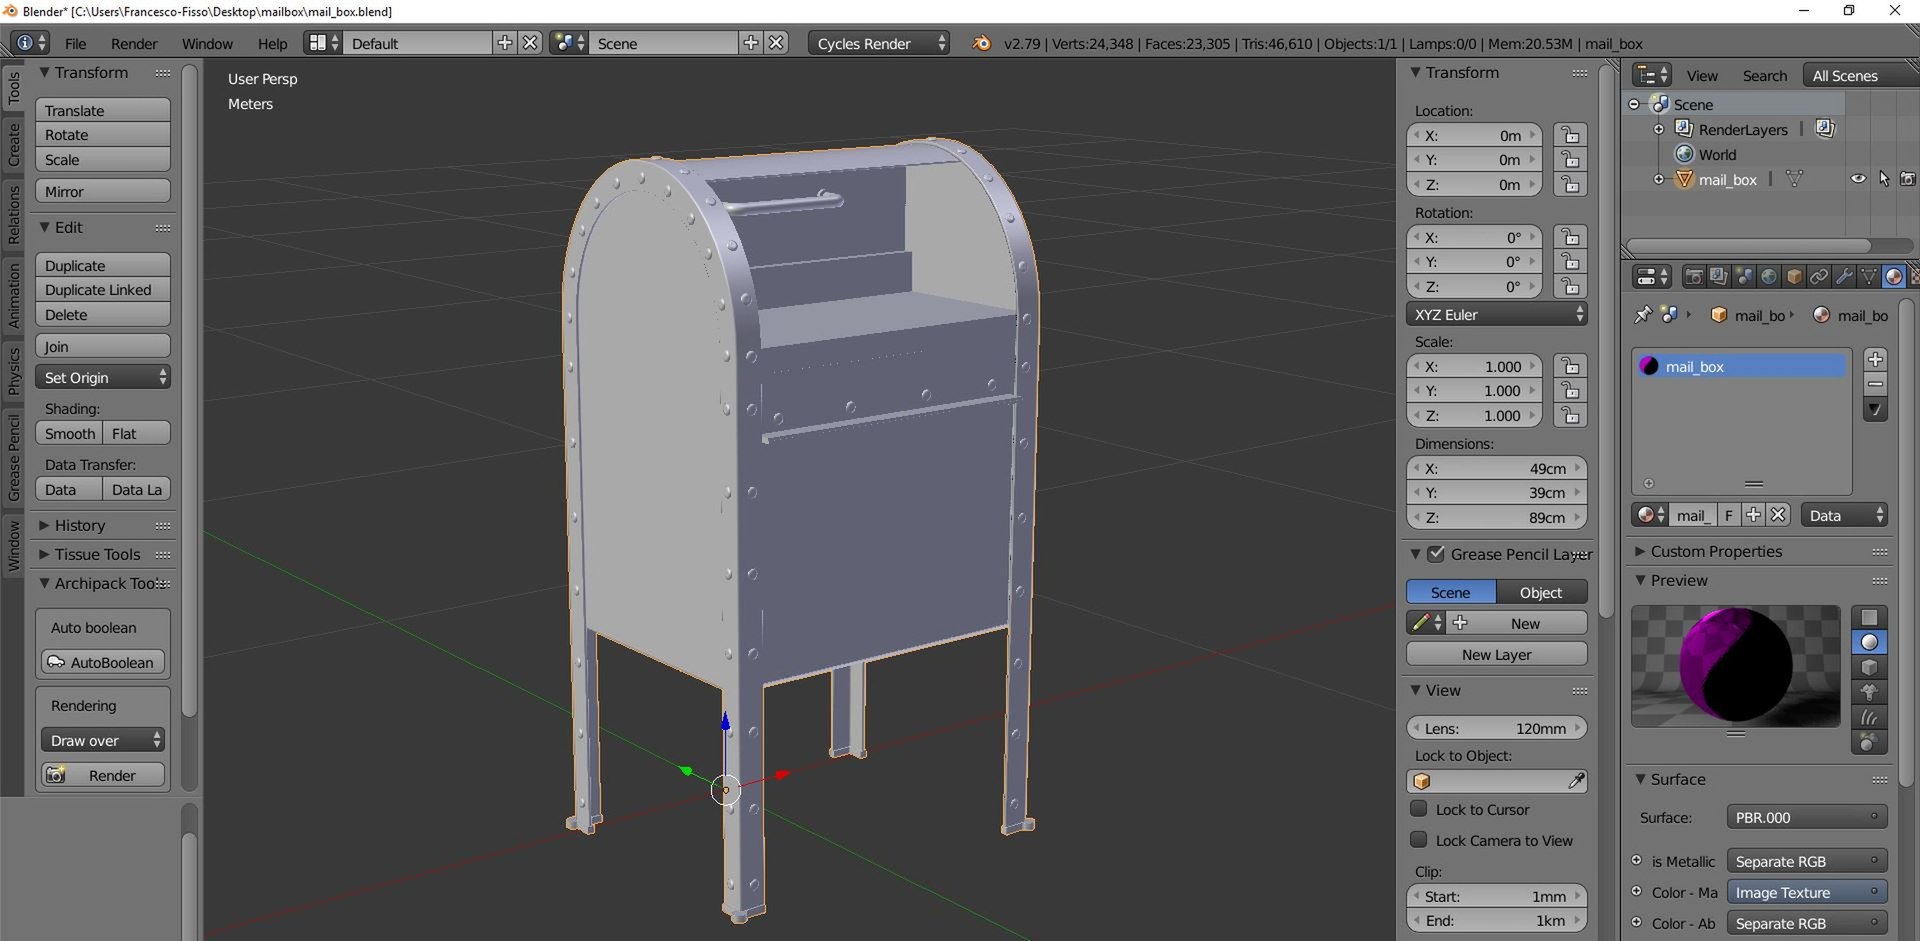This screenshot has width=1920, height=941.
Task: Set preview shape to Hair strands
Action: click(x=1869, y=717)
